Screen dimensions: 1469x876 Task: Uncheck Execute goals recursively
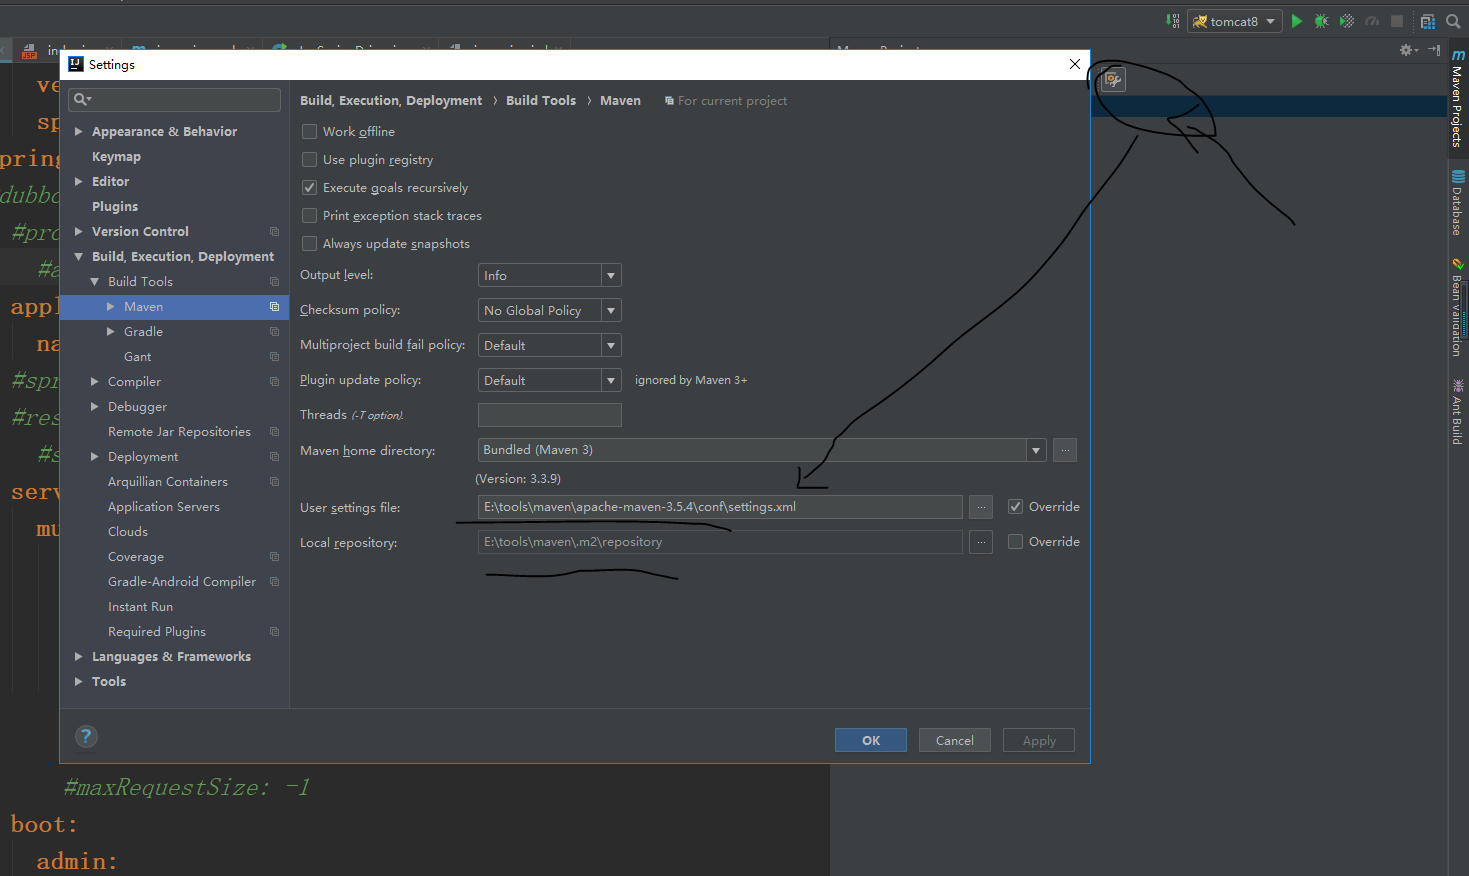[x=310, y=188]
